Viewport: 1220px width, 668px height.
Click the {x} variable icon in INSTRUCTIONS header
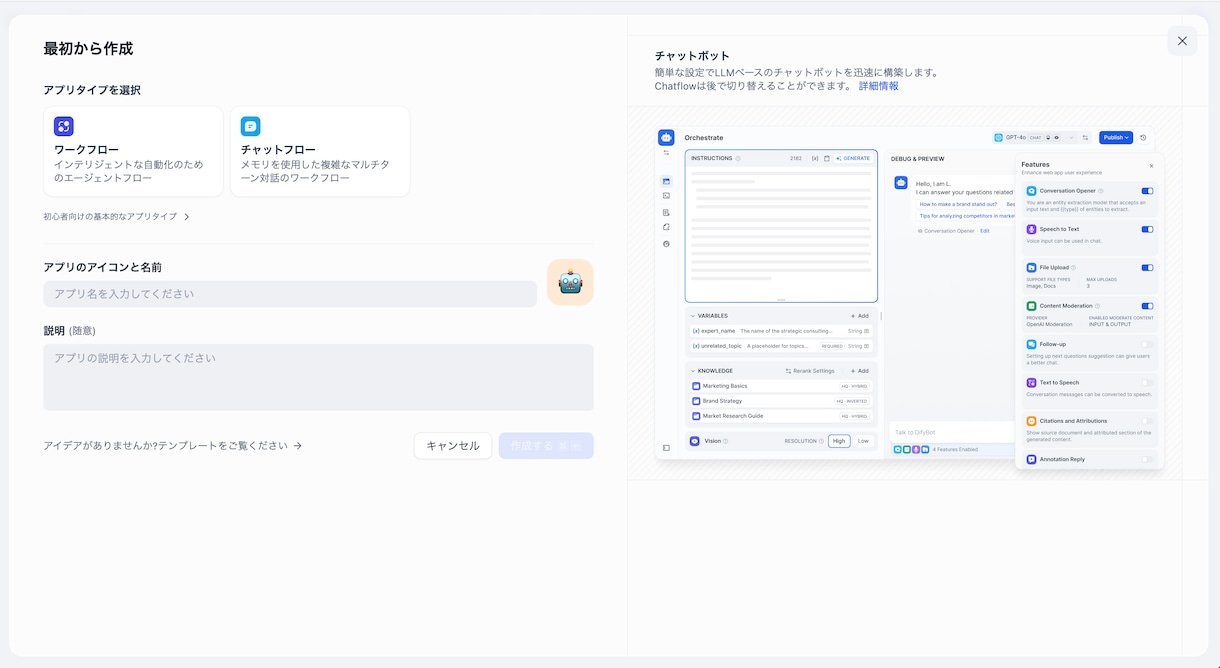[815, 158]
